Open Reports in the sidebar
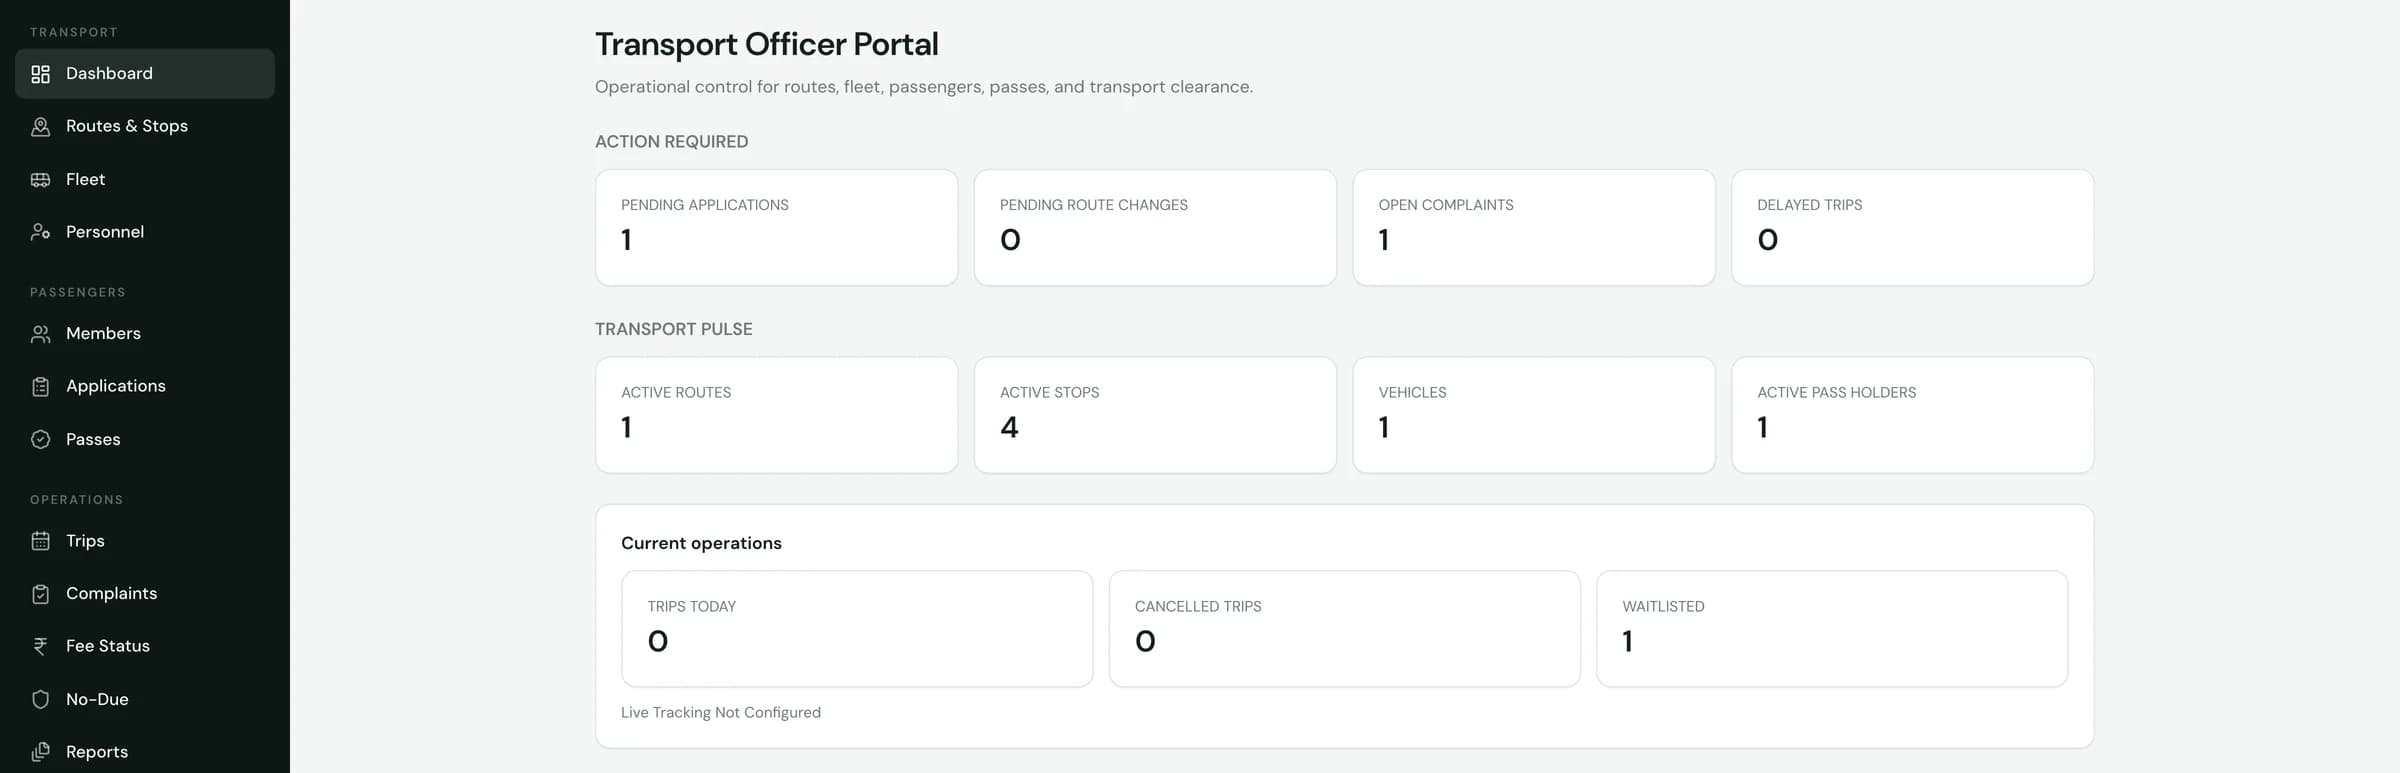Image resolution: width=2400 pixels, height=773 pixels. coord(145,752)
